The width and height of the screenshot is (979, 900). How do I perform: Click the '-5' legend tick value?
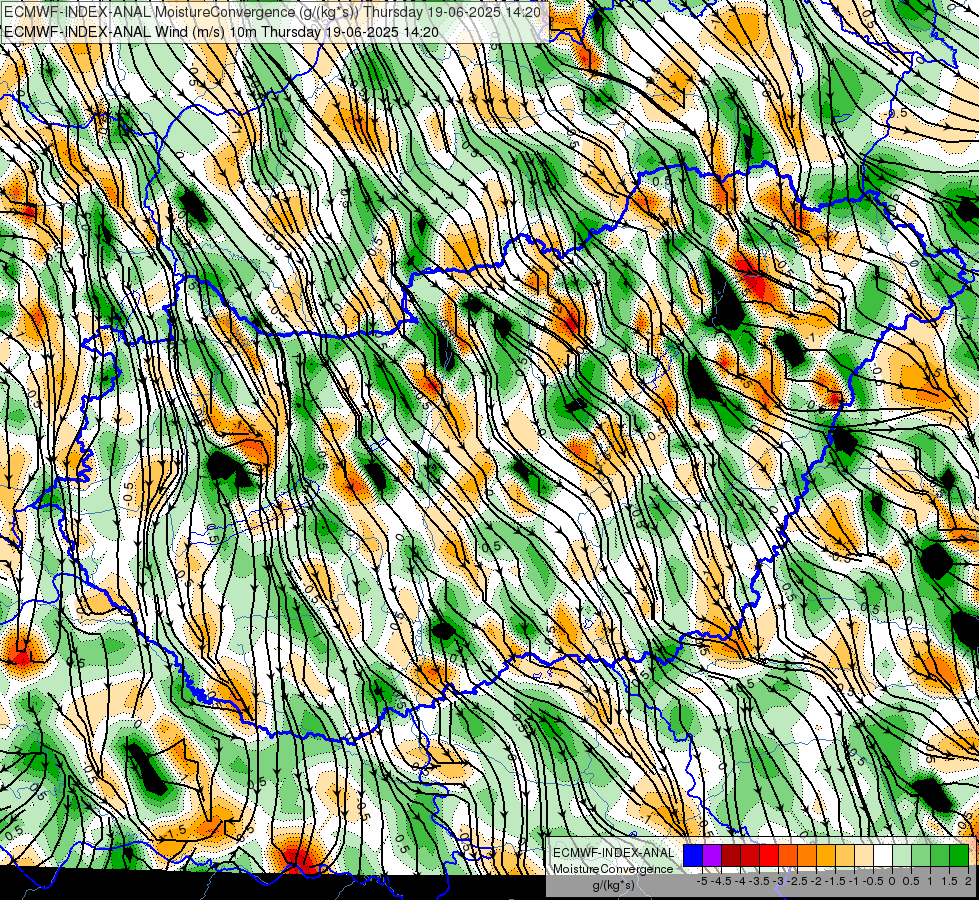tap(702, 881)
